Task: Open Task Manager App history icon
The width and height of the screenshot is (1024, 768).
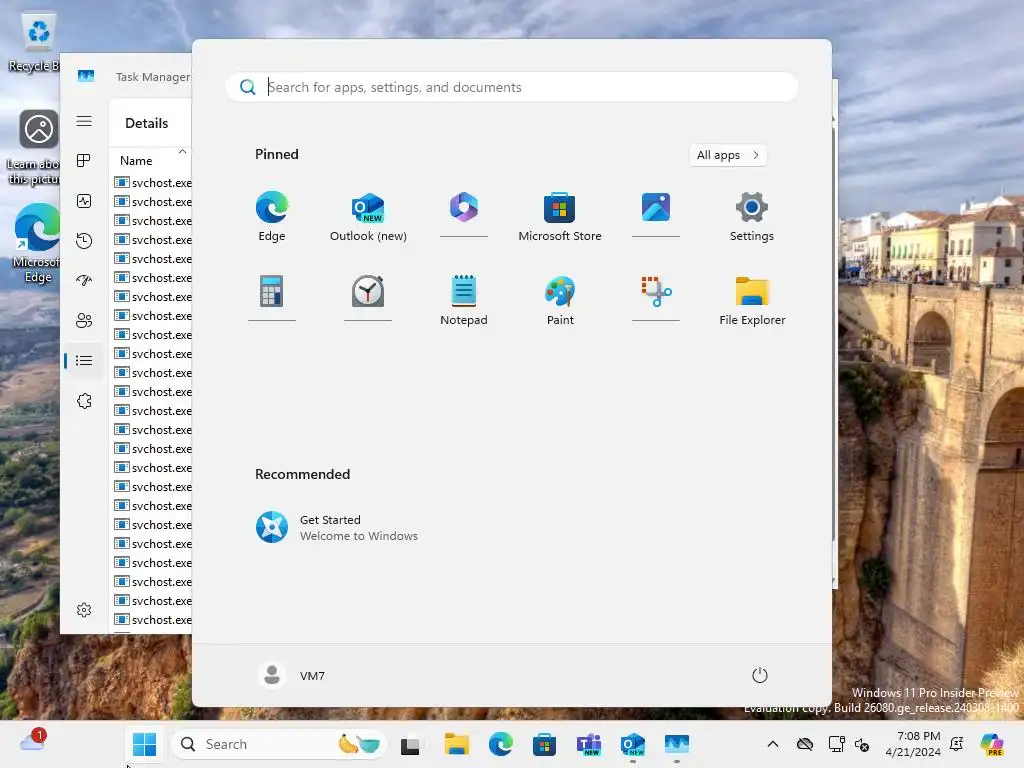Action: 84,241
